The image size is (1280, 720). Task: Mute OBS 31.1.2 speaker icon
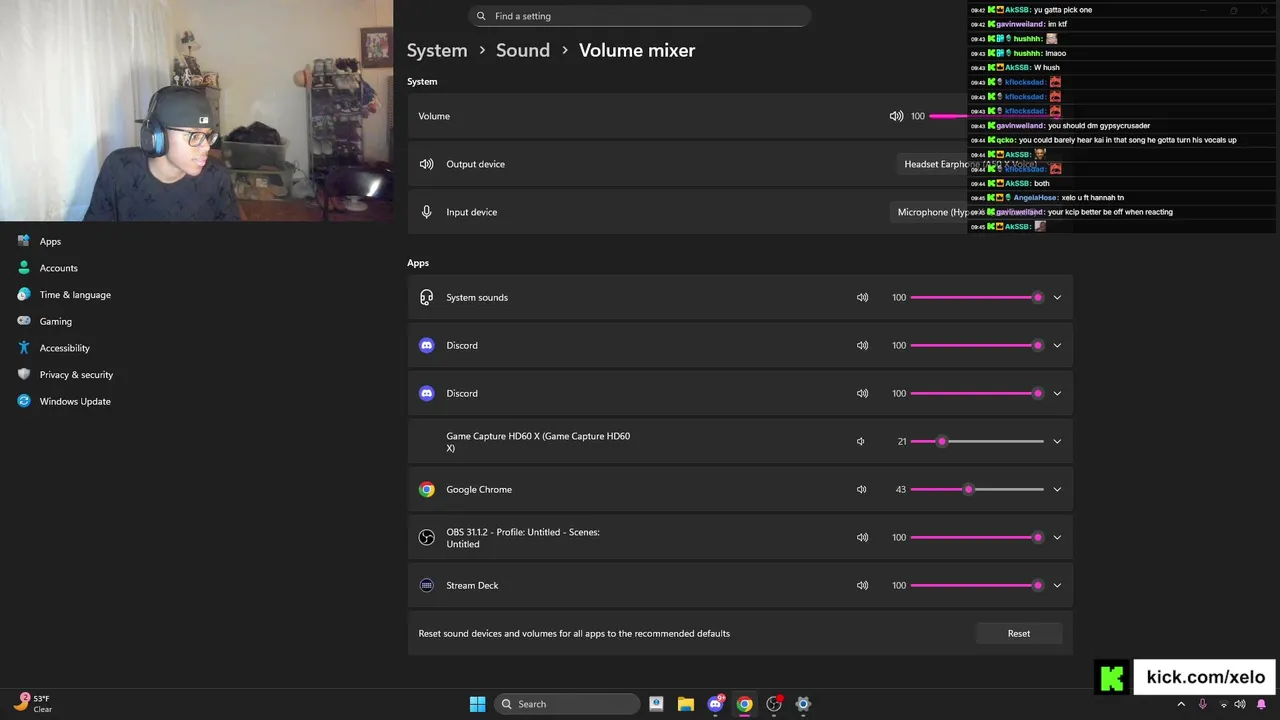(x=862, y=537)
